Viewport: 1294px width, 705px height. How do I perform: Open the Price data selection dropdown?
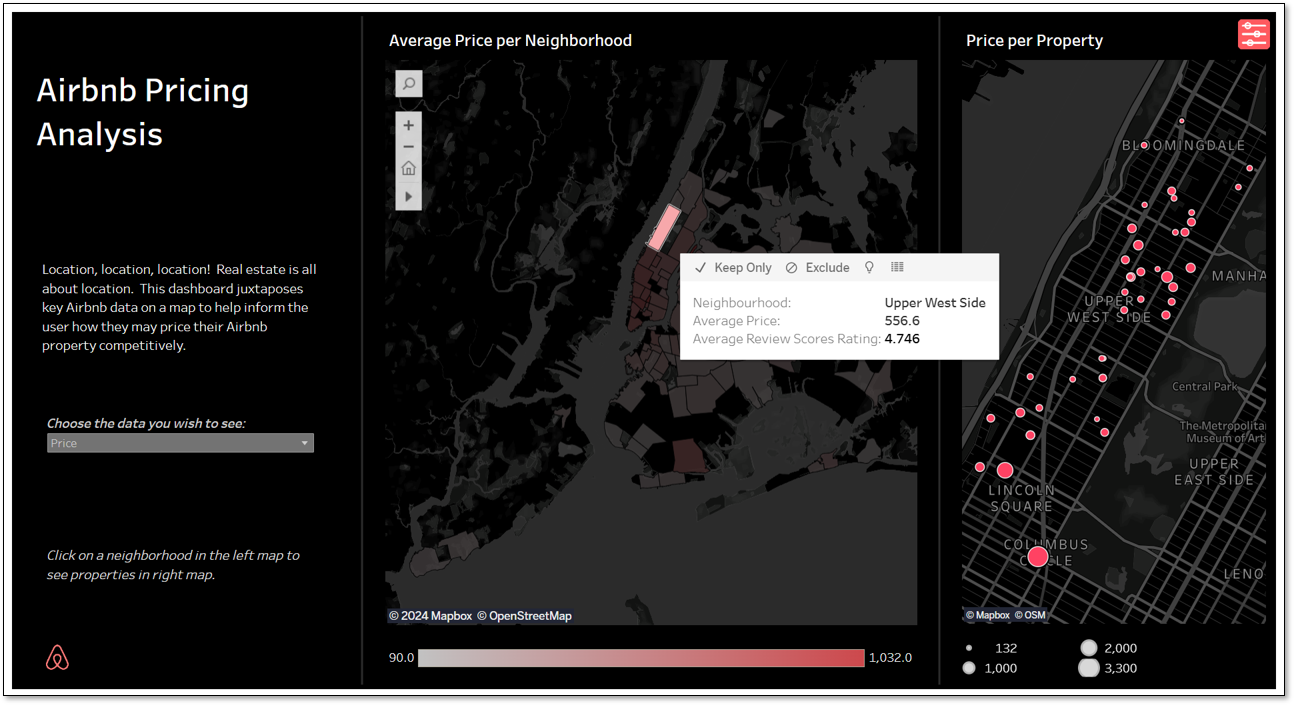[x=180, y=443]
